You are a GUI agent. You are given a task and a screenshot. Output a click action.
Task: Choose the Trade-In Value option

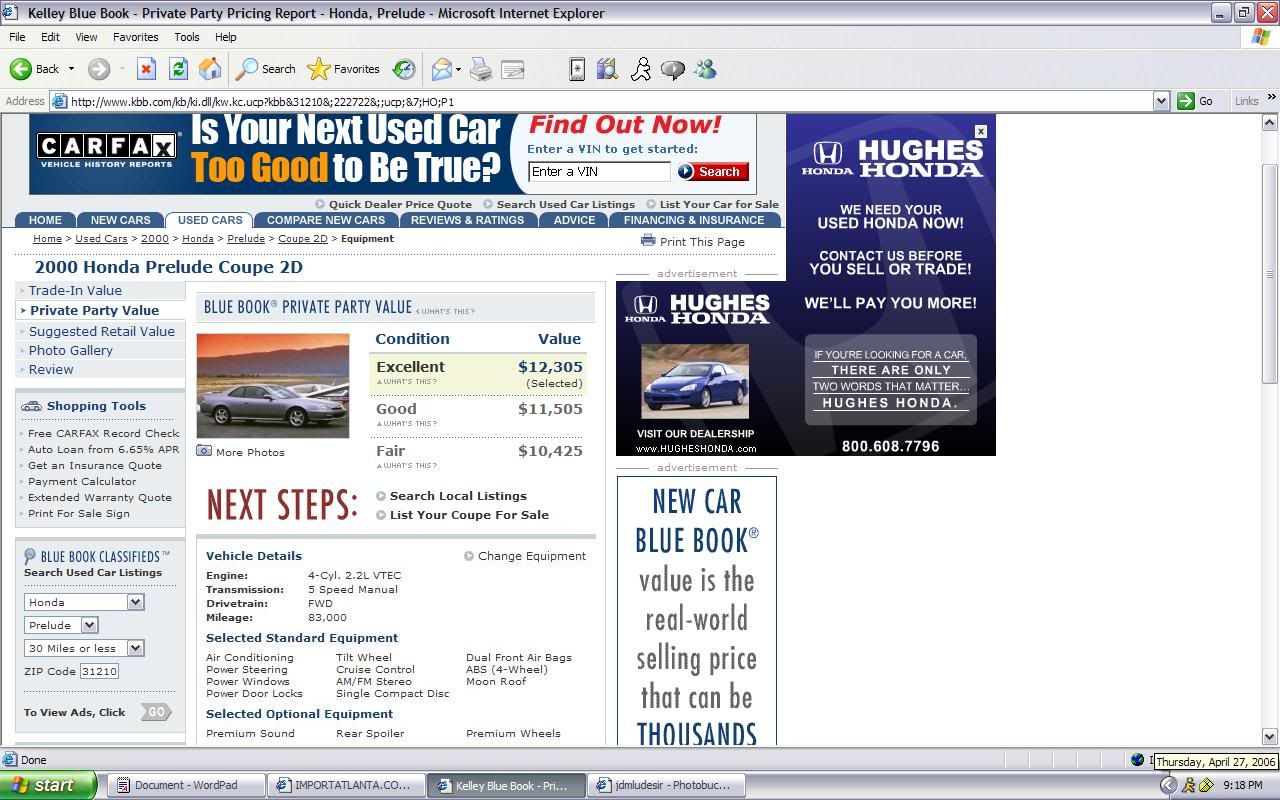coord(75,290)
